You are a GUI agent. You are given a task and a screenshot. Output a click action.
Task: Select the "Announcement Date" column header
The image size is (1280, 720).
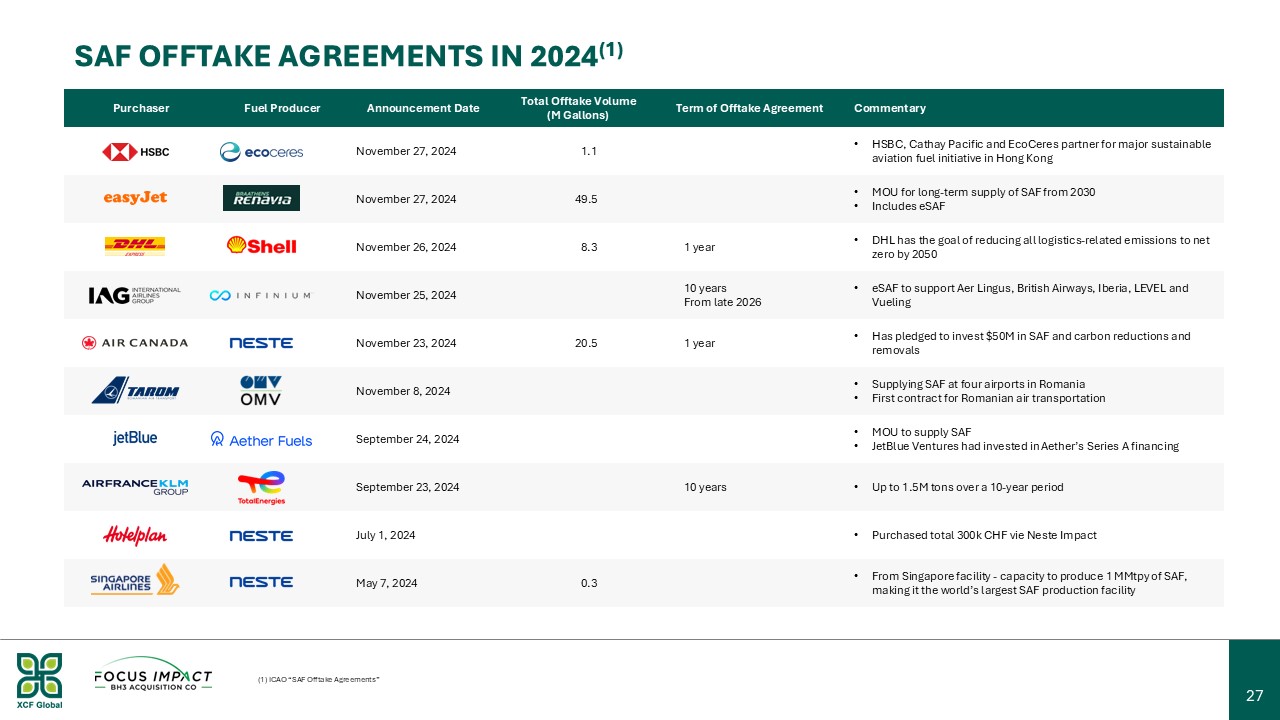tap(423, 108)
